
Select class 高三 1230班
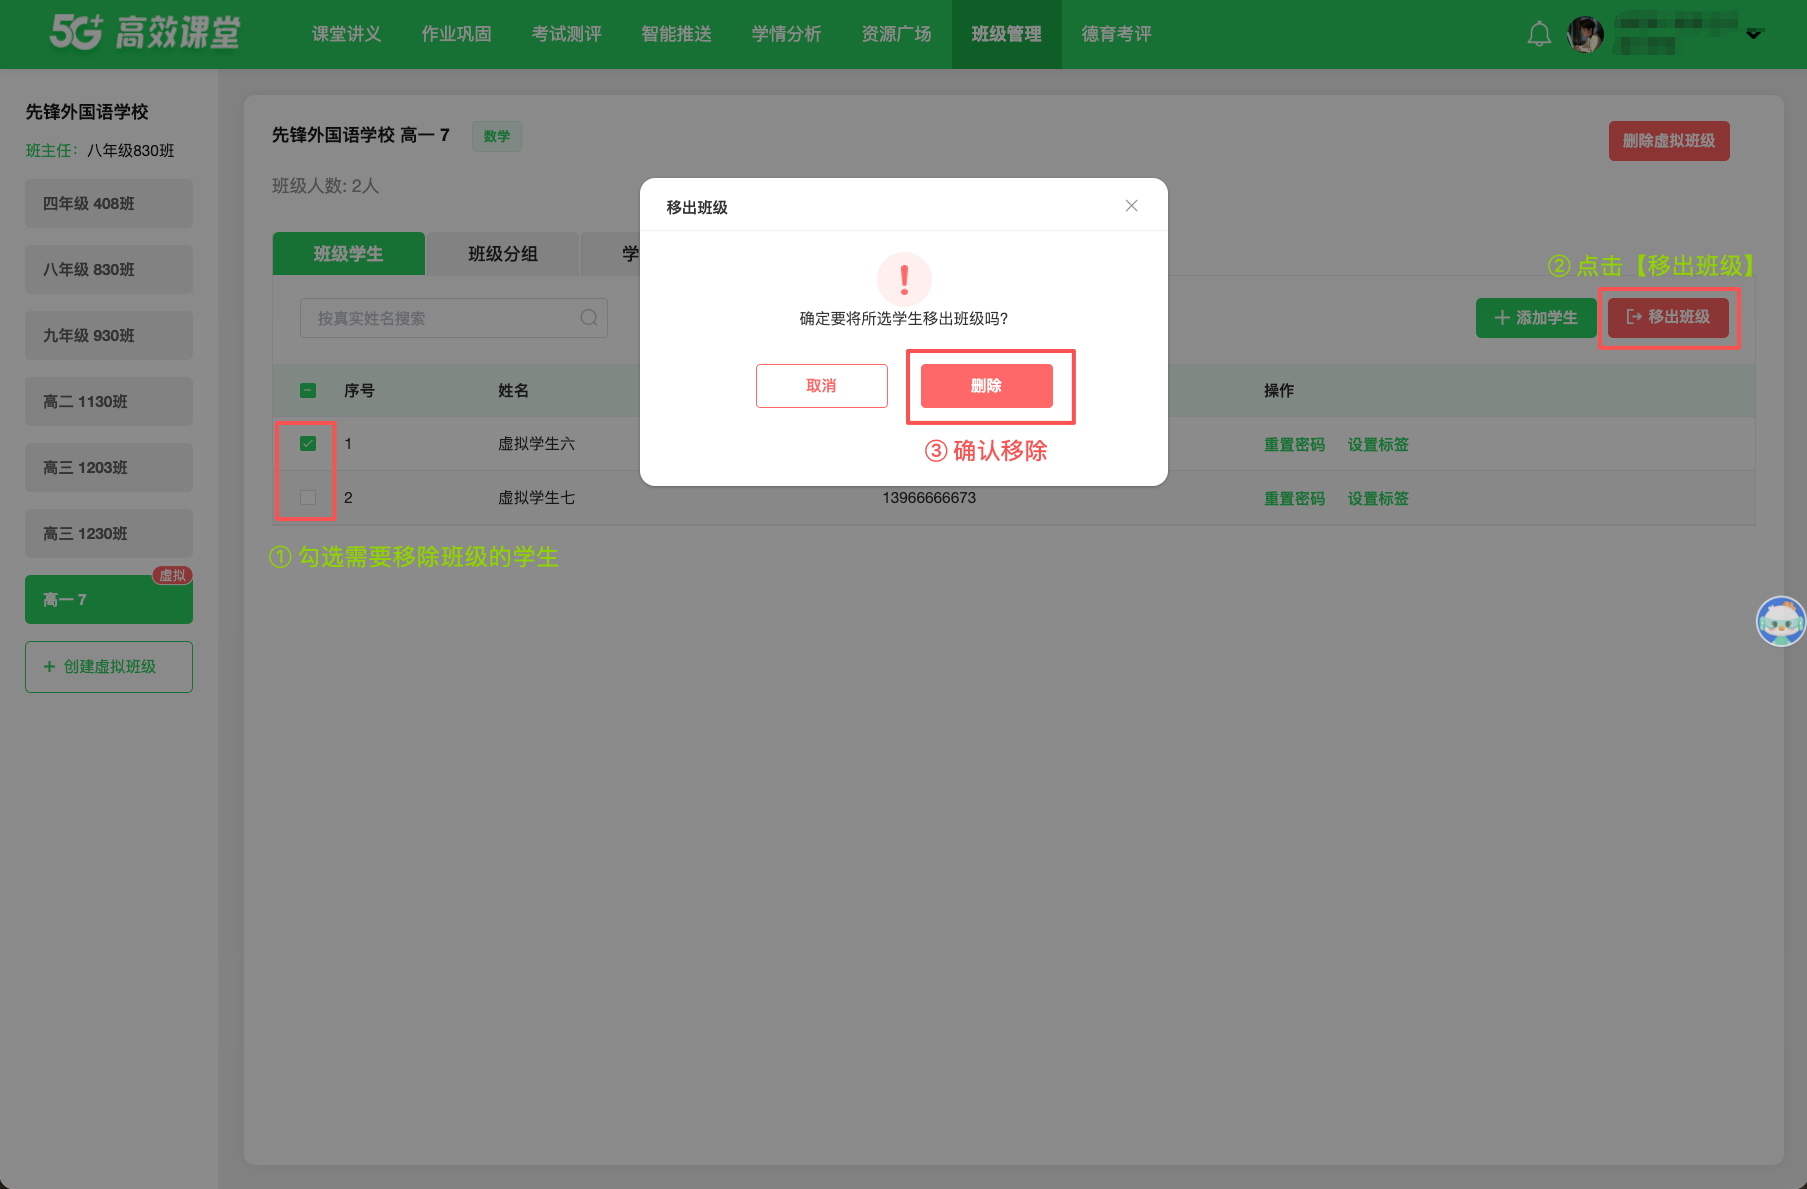pyautogui.click(x=109, y=534)
